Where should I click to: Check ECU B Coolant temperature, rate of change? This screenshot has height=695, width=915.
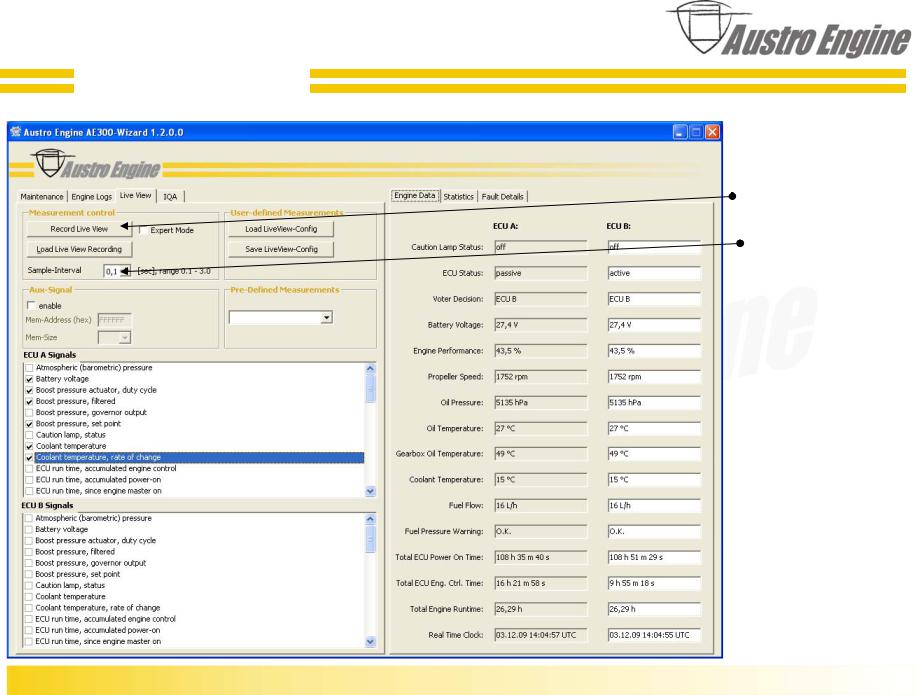point(29,608)
